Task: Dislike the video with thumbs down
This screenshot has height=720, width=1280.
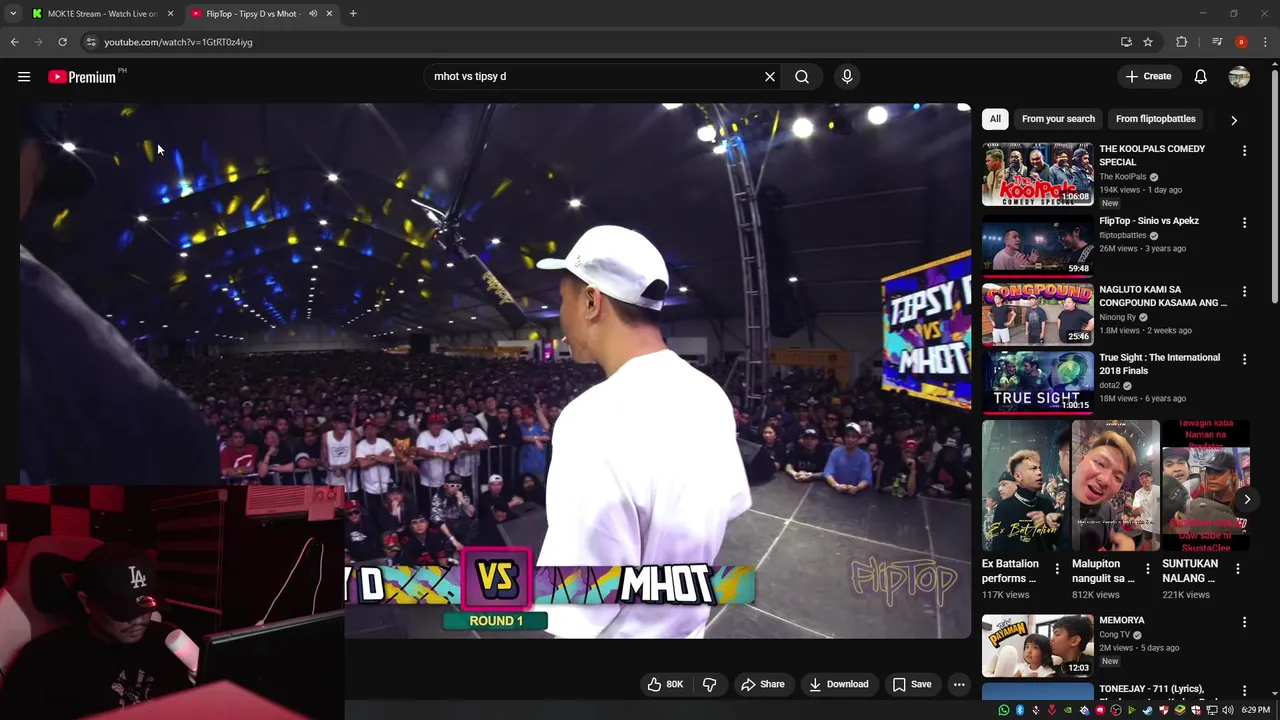Action: 709,684
